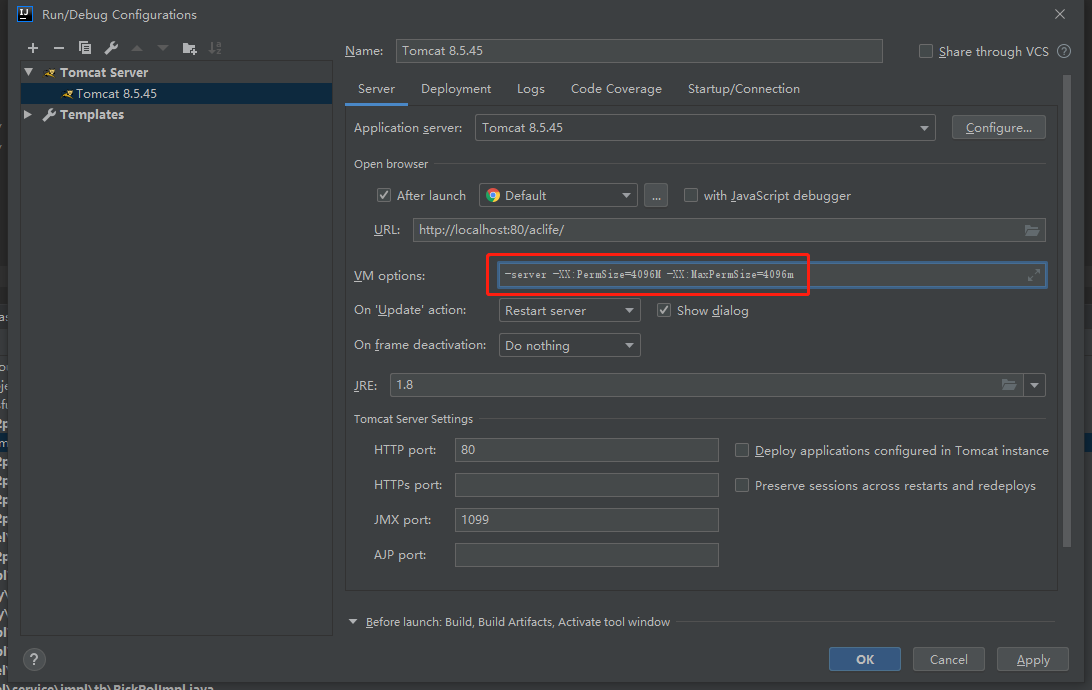1092x690 pixels.
Task: Click the Configure... button
Action: 998,128
